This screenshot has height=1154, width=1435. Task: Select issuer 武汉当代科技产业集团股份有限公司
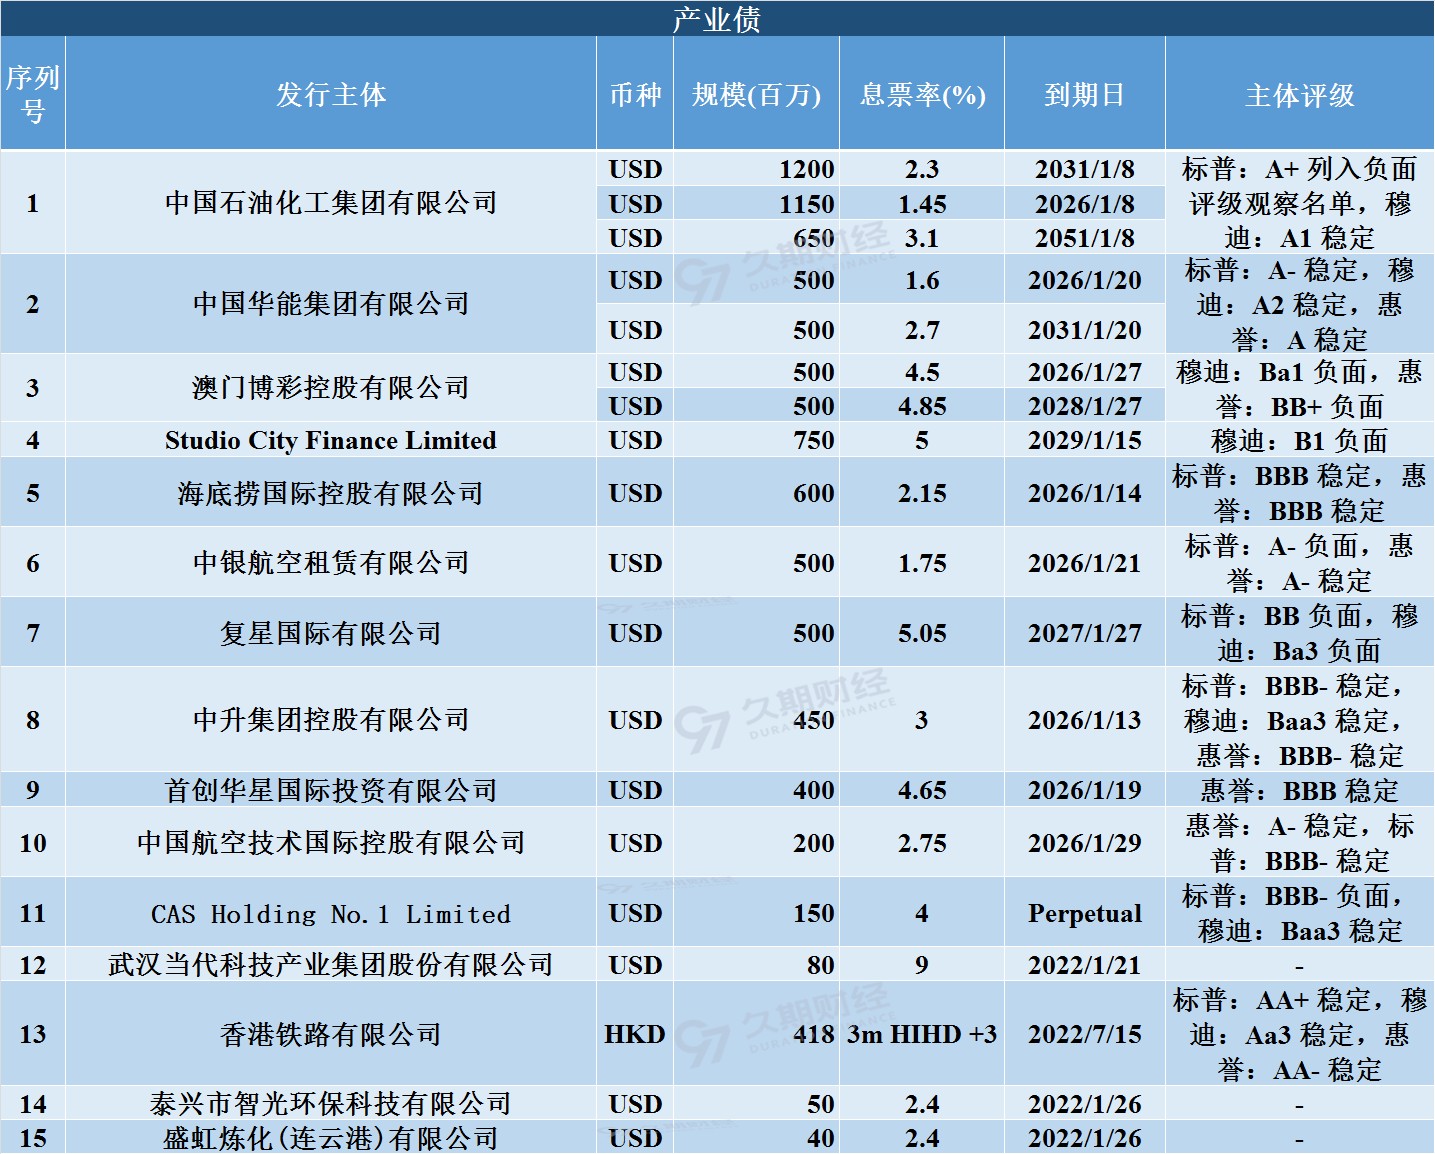click(331, 965)
